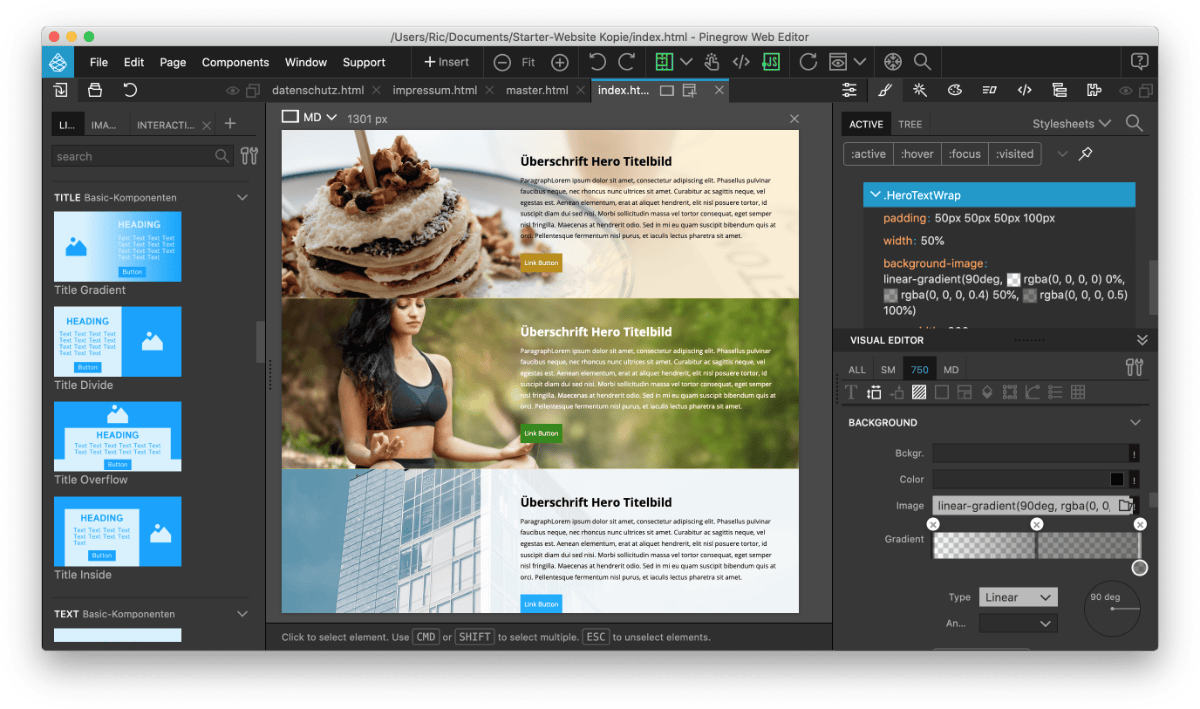
Task: Open the File menu
Action: (99, 62)
